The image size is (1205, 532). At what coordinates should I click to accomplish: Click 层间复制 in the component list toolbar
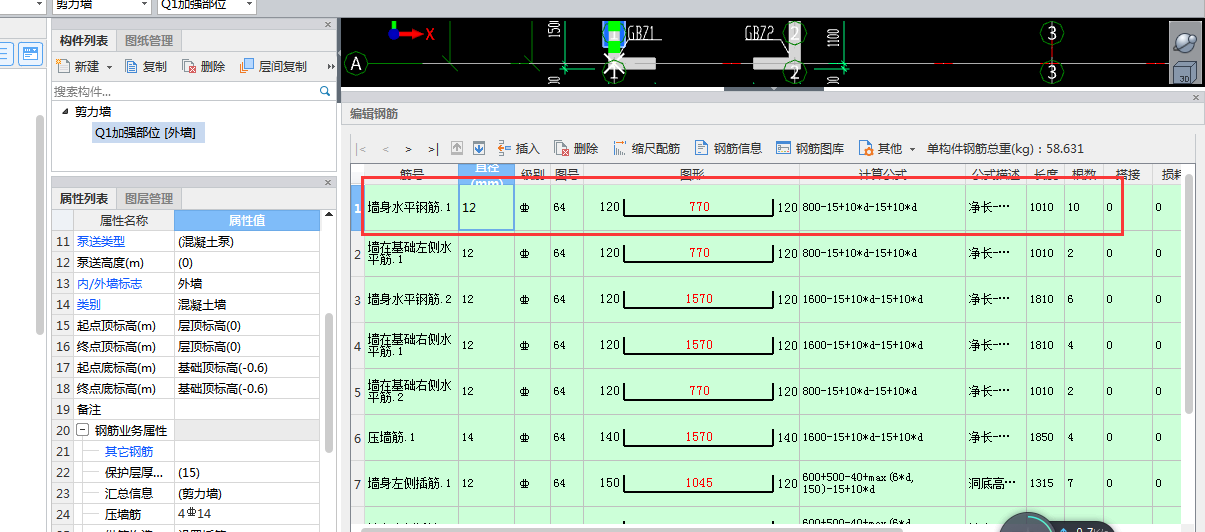click(x=273, y=67)
